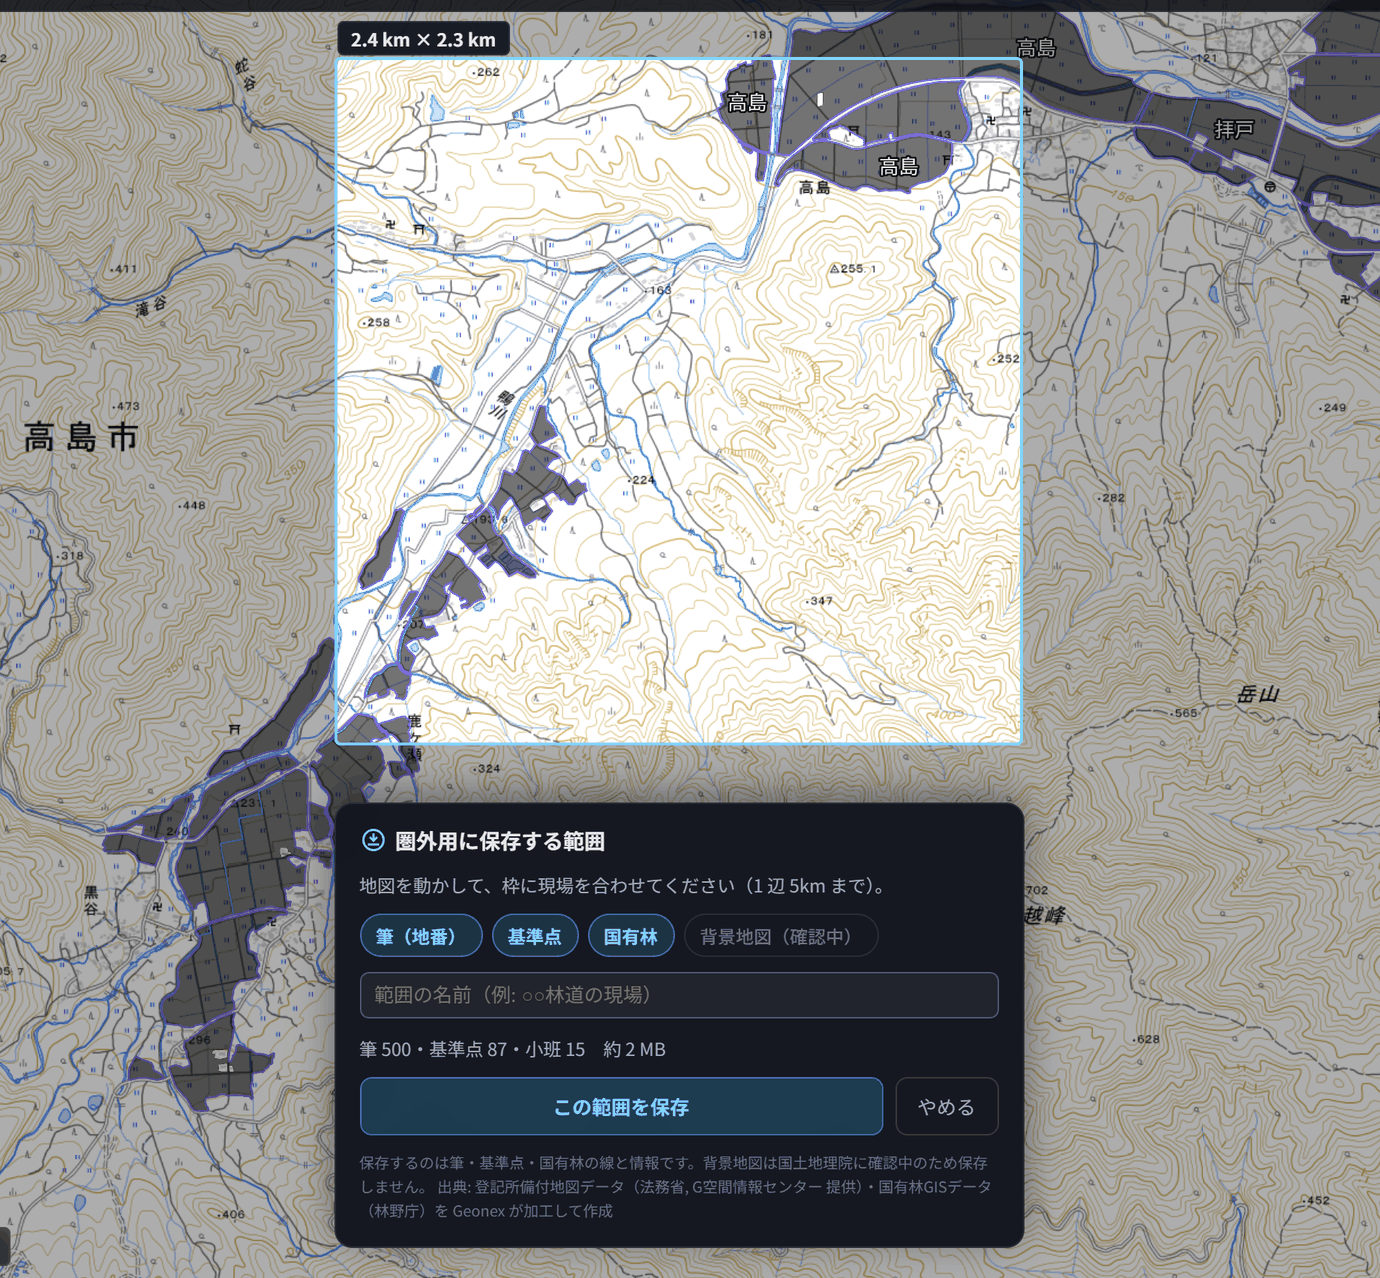The width and height of the screenshot is (1380, 1278).
Task: Toggle the 基準点 layer chip
Action: [535, 937]
